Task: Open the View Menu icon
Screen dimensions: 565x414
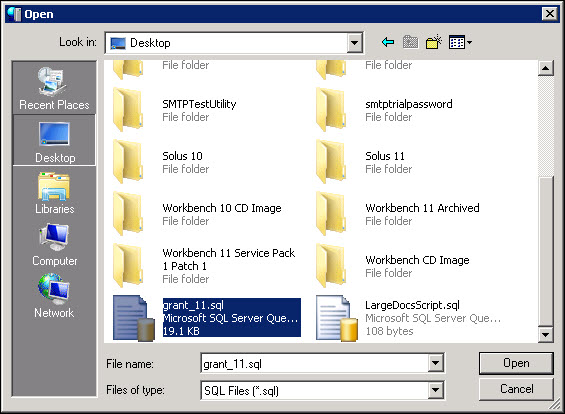Action: (460, 43)
